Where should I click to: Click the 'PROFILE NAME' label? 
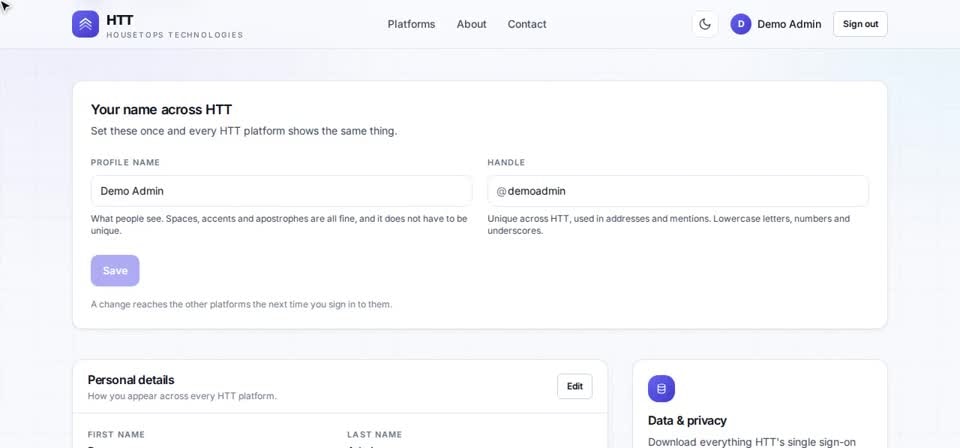click(126, 162)
